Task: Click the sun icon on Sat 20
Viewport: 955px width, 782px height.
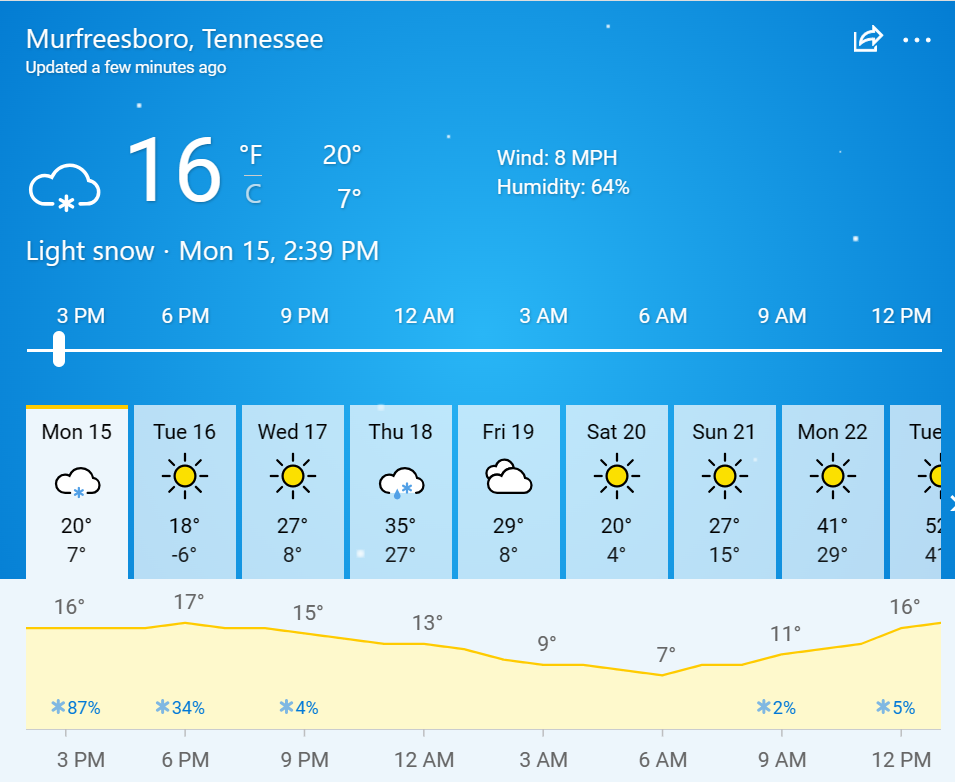Action: pyautogui.click(x=616, y=476)
